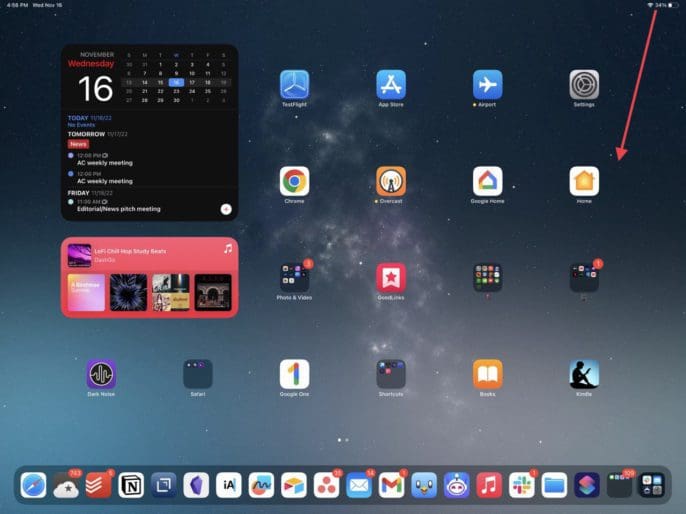Image resolution: width=686 pixels, height=514 pixels.
Task: Select the highlighted date 16 in the calendar grid
Action: 176,82
